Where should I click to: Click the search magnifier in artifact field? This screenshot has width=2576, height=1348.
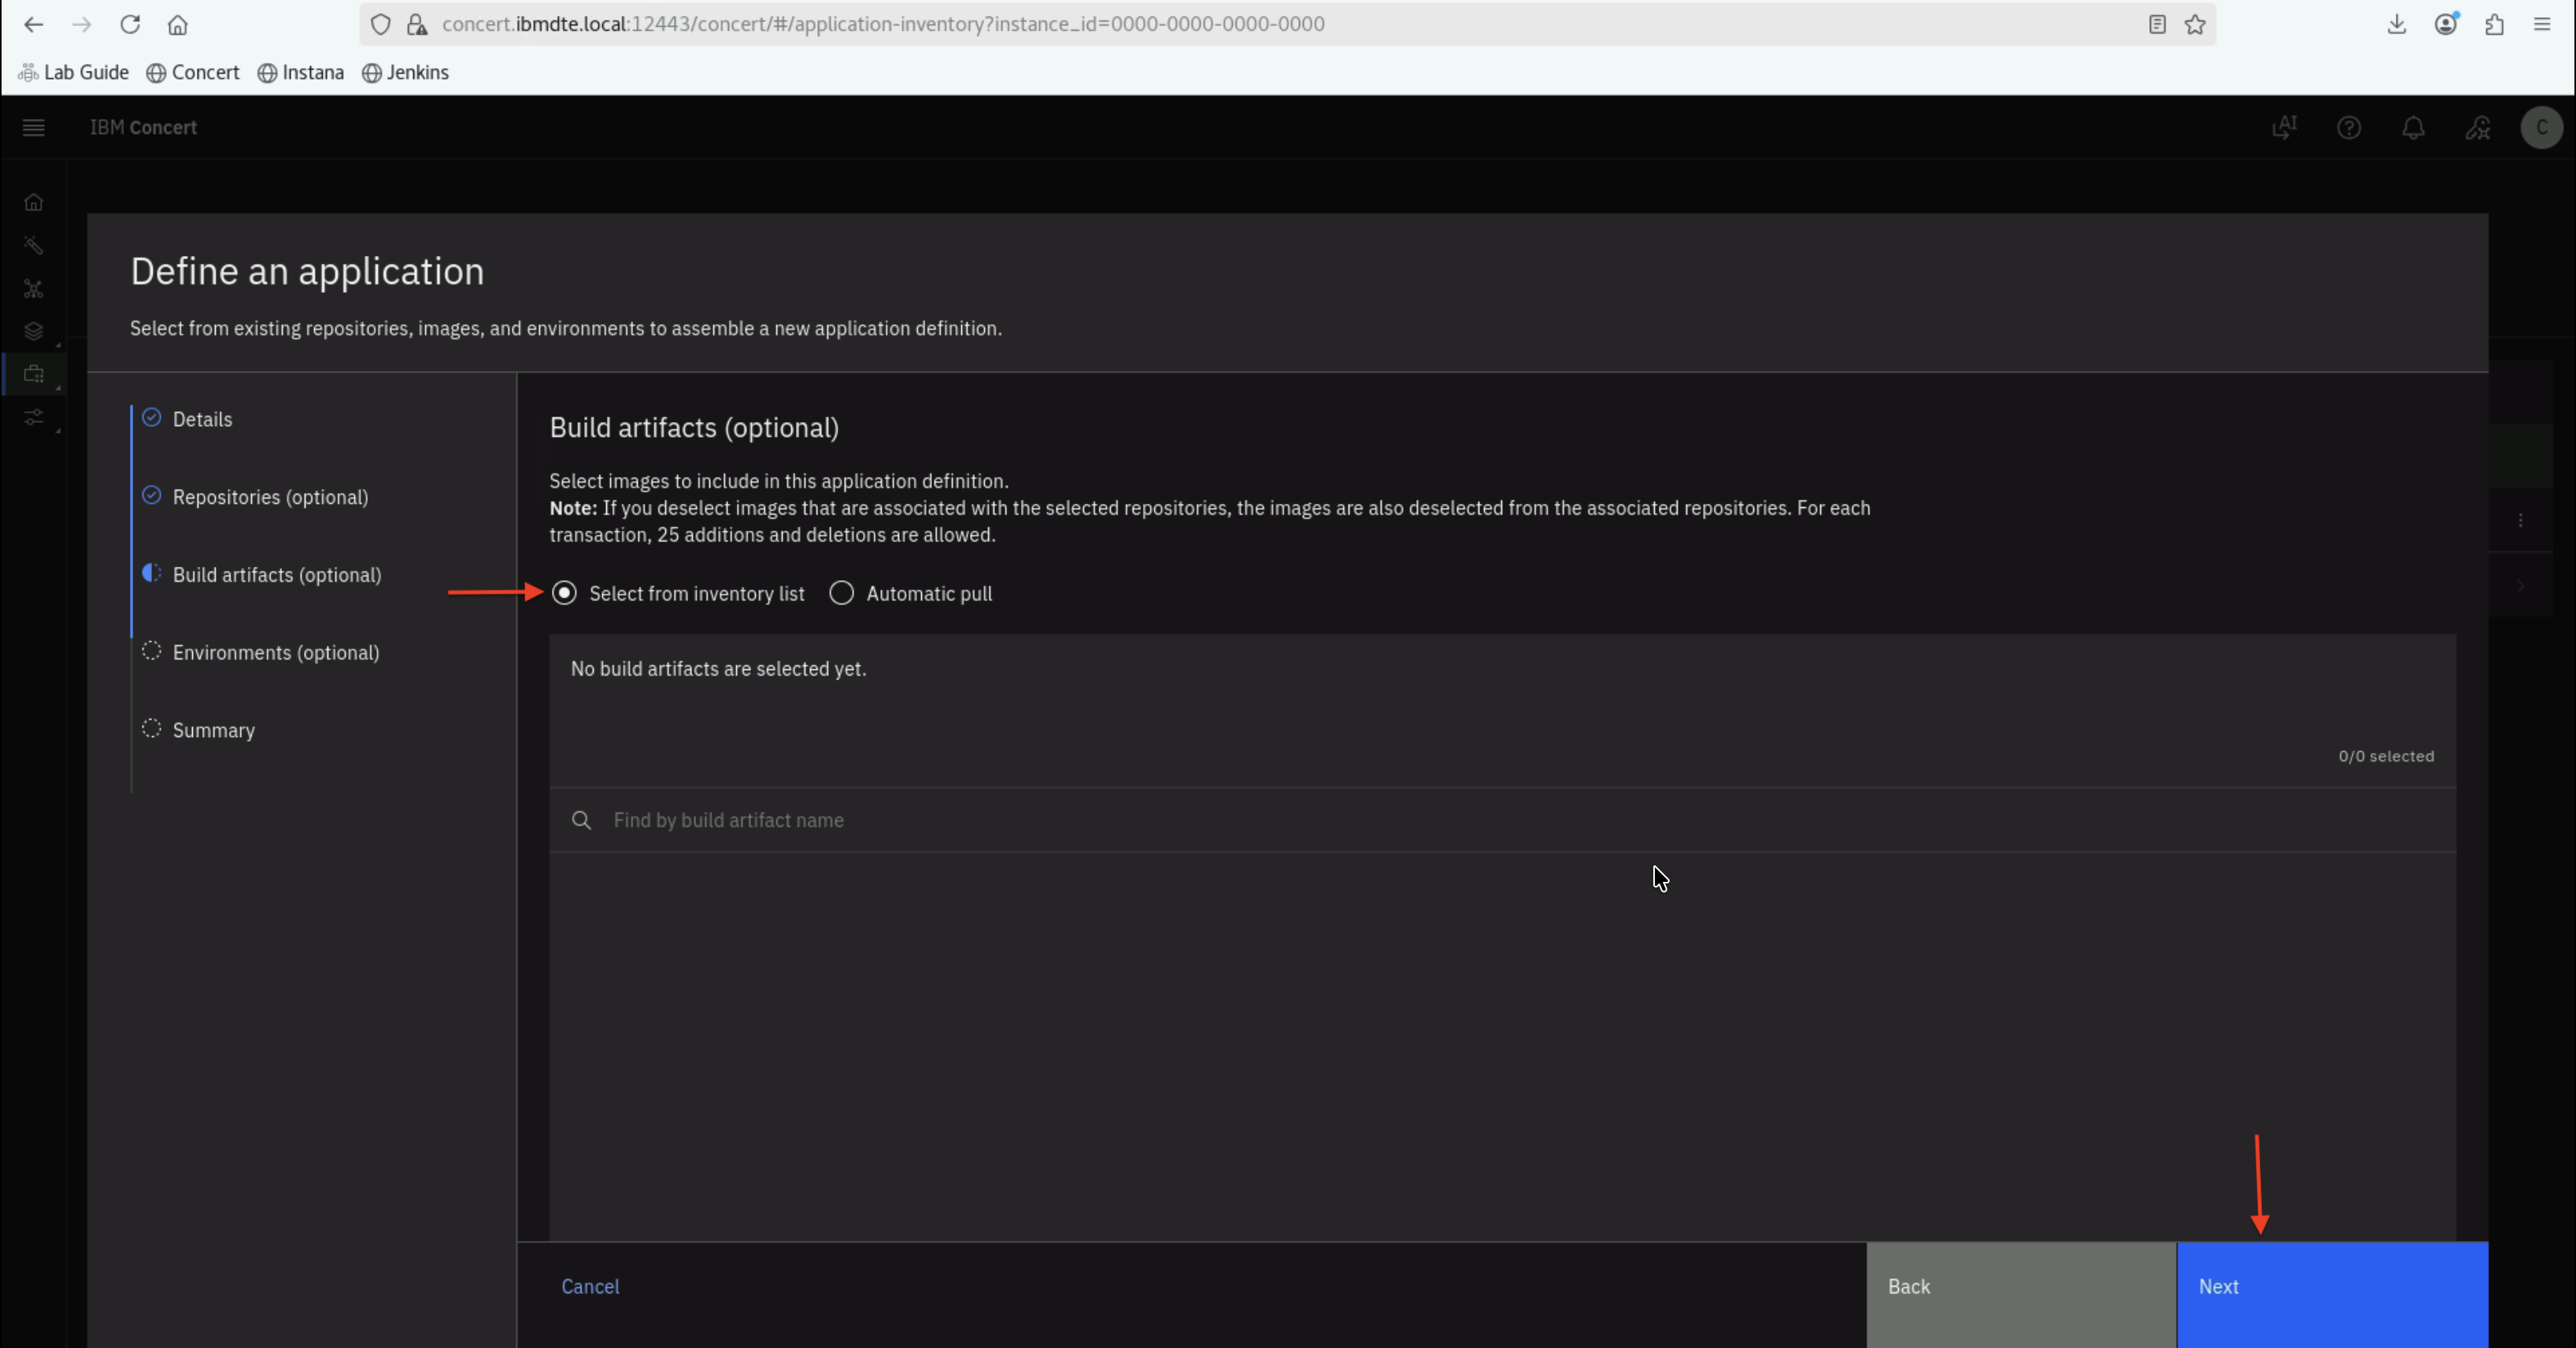click(x=581, y=820)
